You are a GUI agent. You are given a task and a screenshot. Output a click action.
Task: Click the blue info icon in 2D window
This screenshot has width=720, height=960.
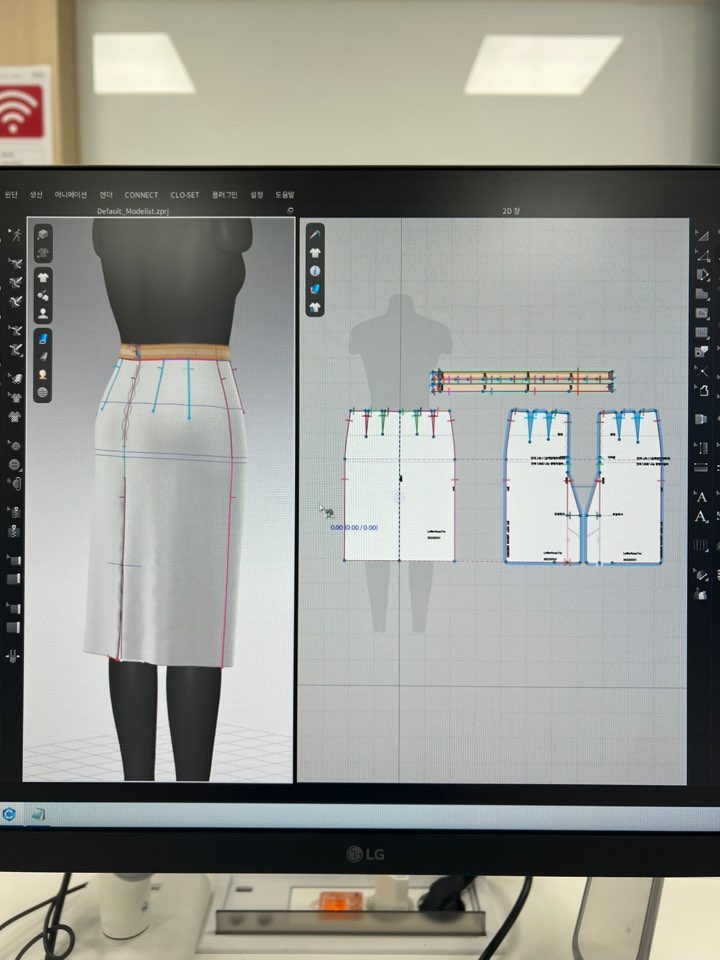pyautogui.click(x=315, y=270)
